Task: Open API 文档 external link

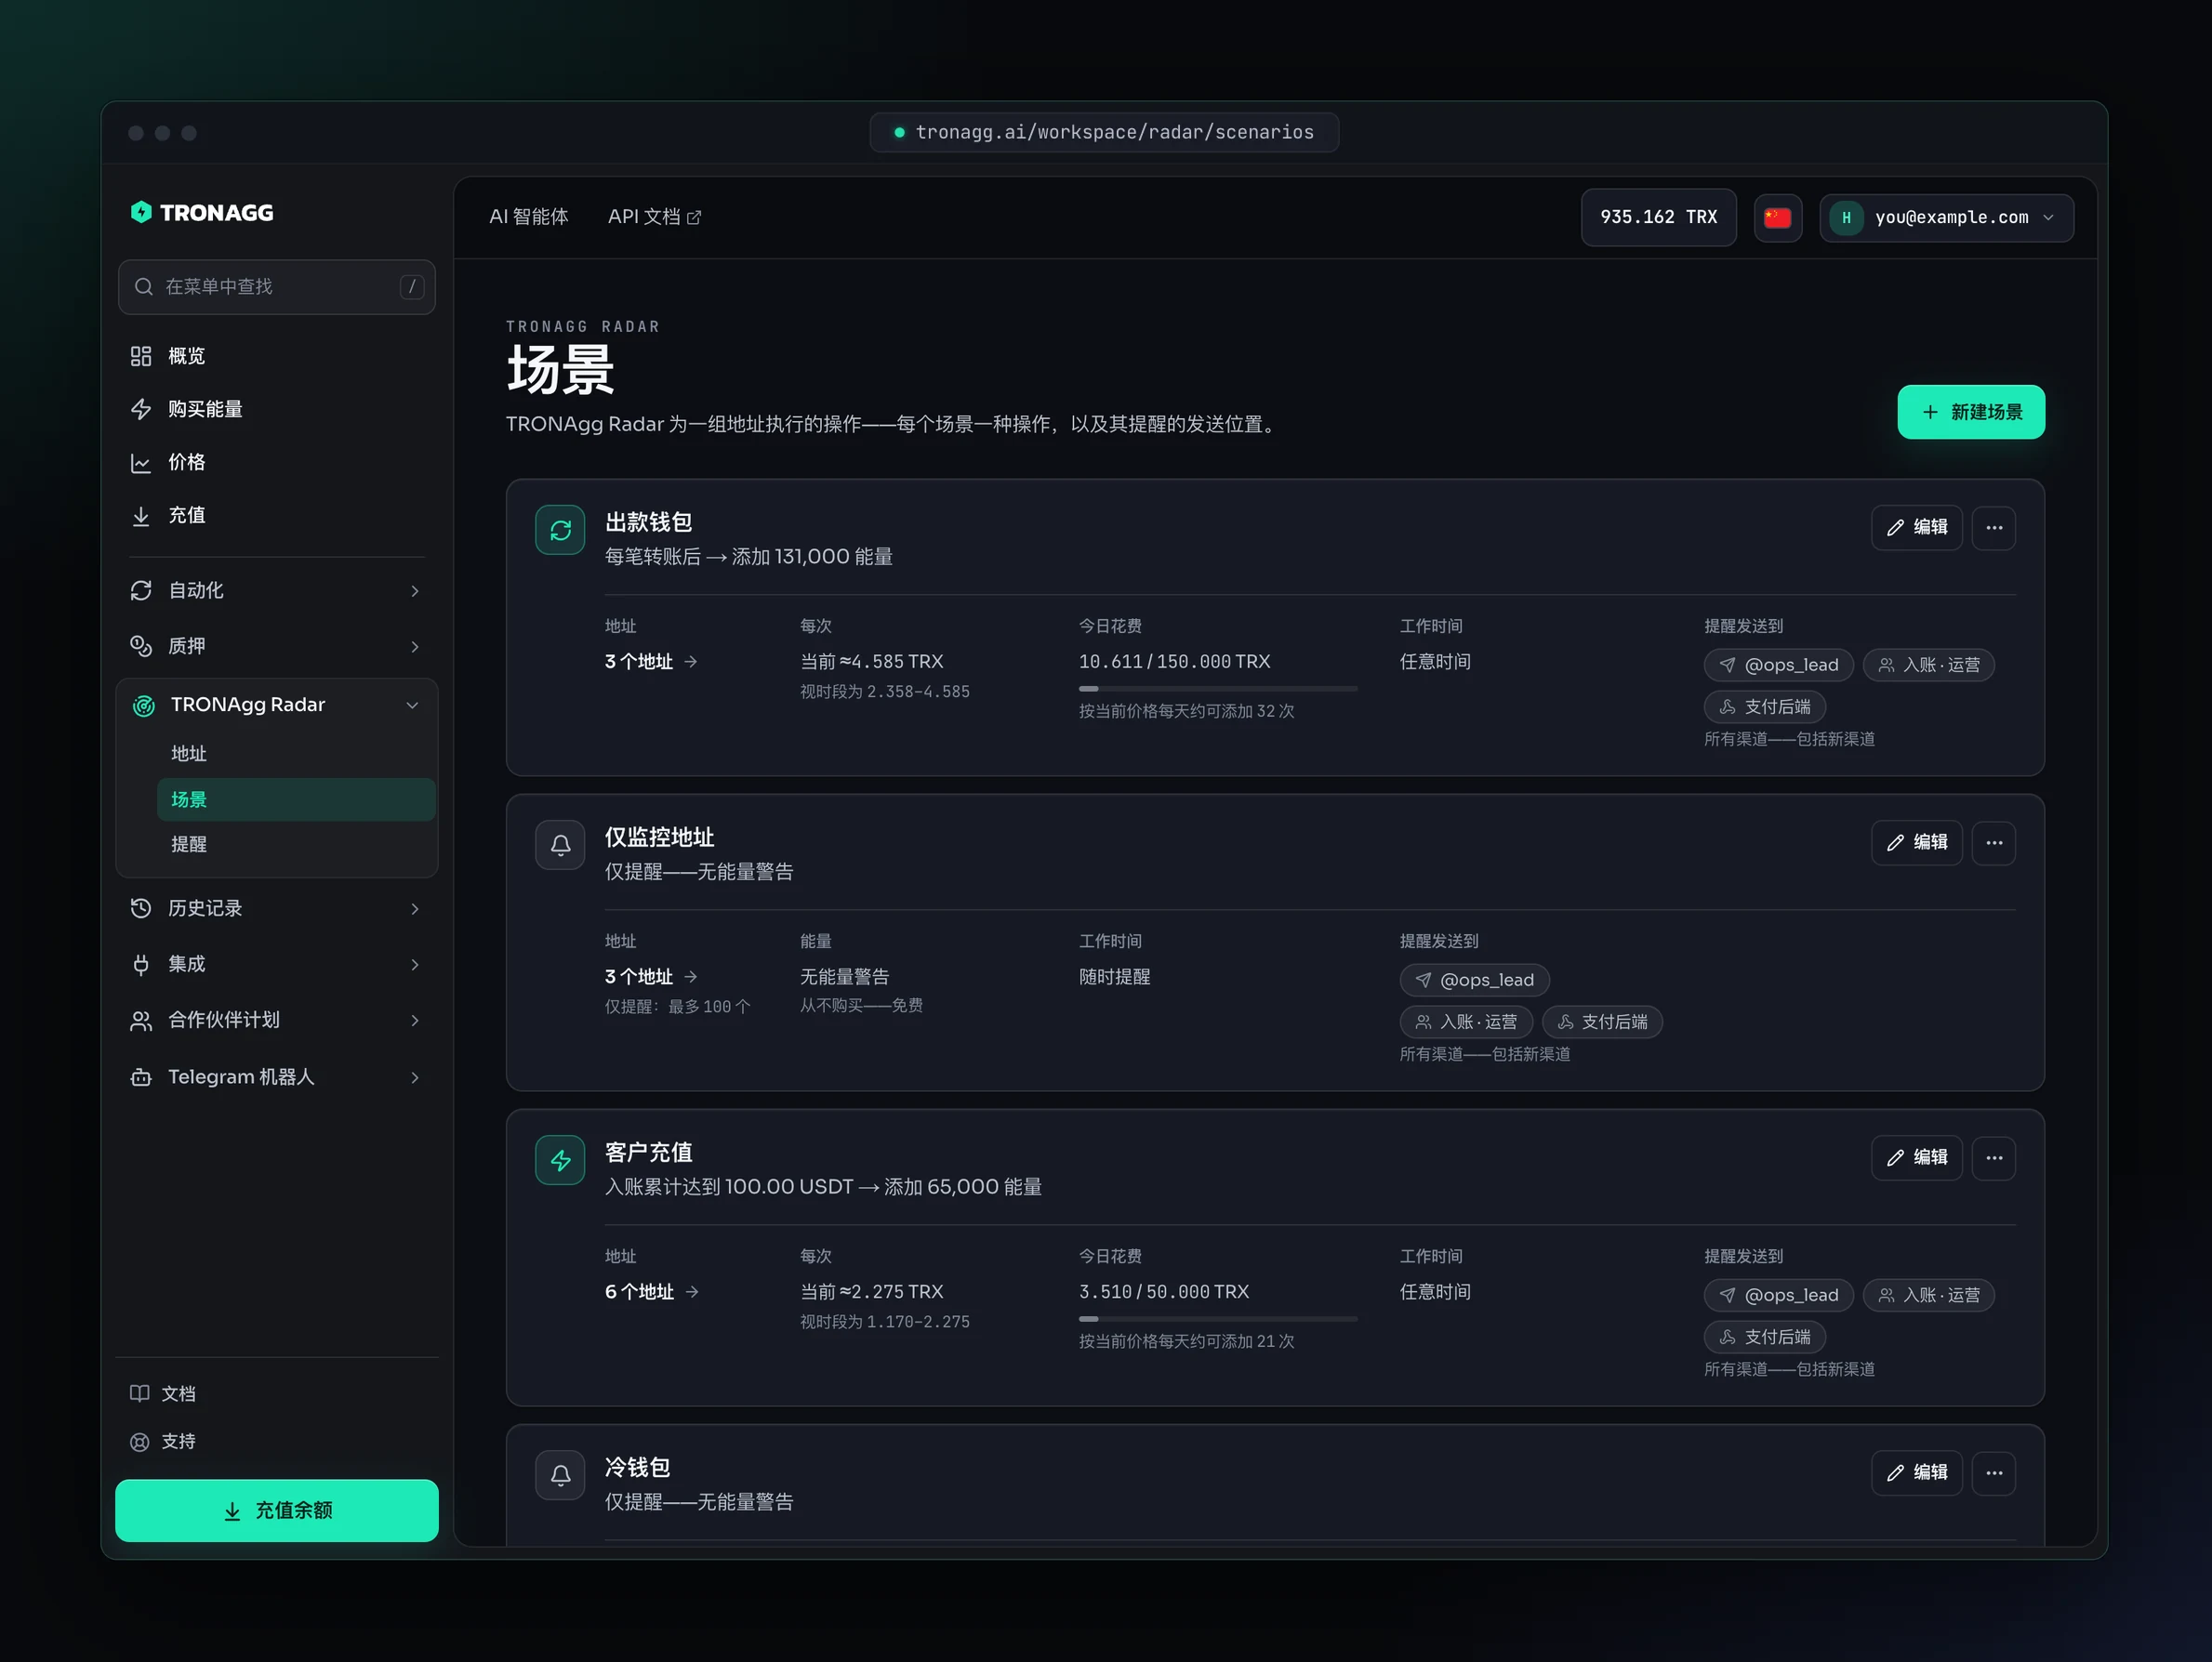Action: 655,217
